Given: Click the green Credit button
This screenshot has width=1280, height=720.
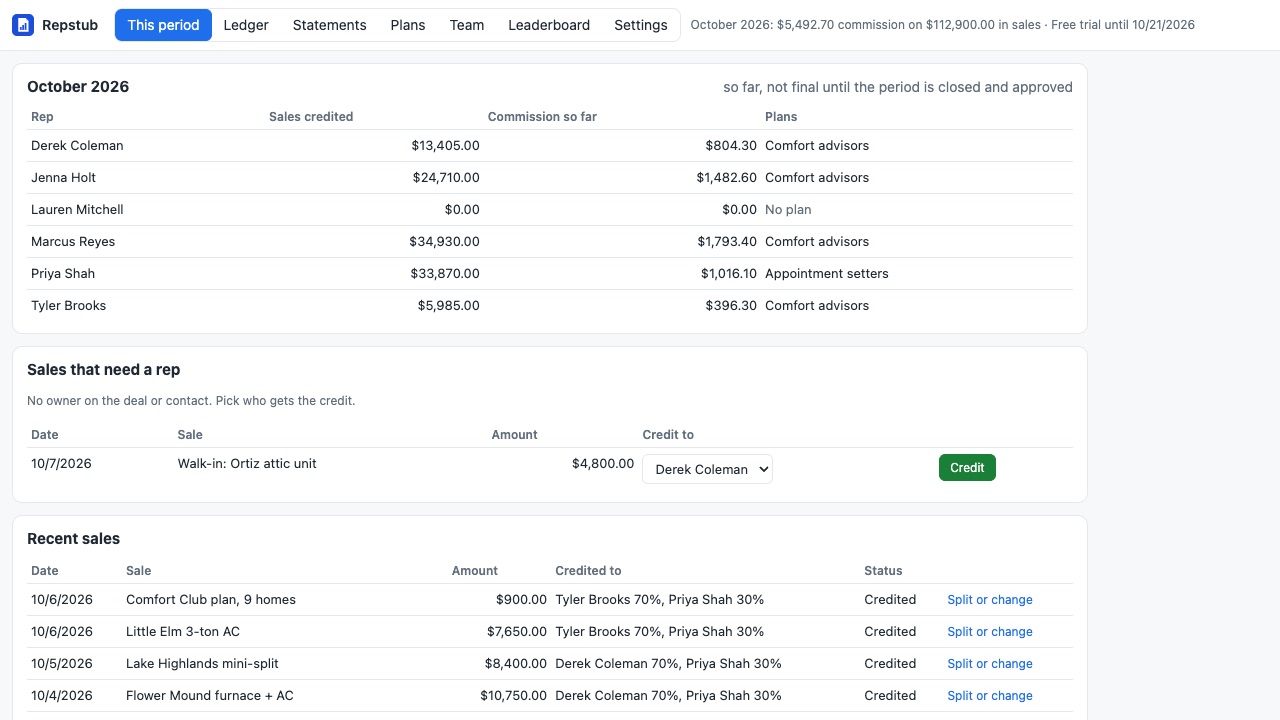Looking at the screenshot, I should tap(967, 467).
